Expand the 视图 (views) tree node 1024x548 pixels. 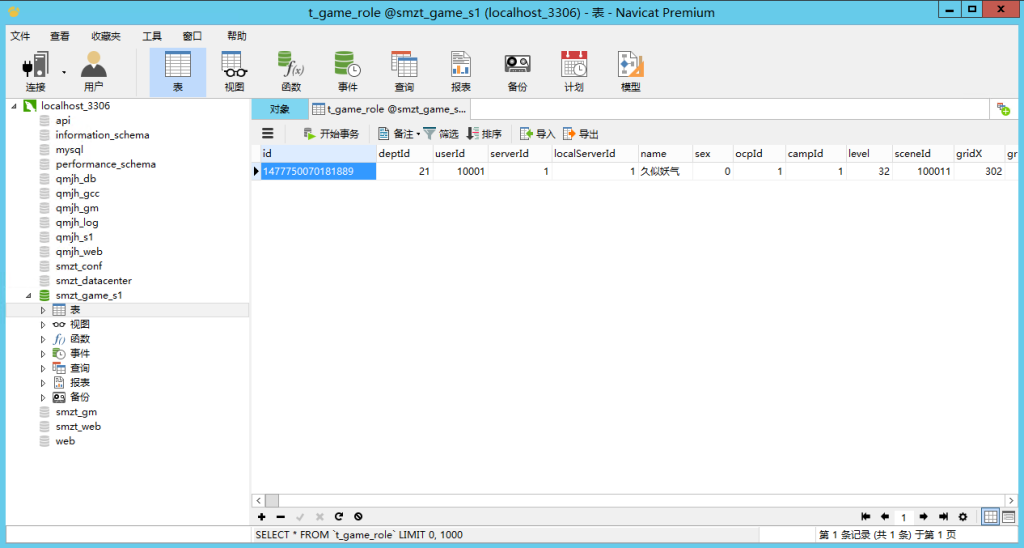click(x=43, y=325)
